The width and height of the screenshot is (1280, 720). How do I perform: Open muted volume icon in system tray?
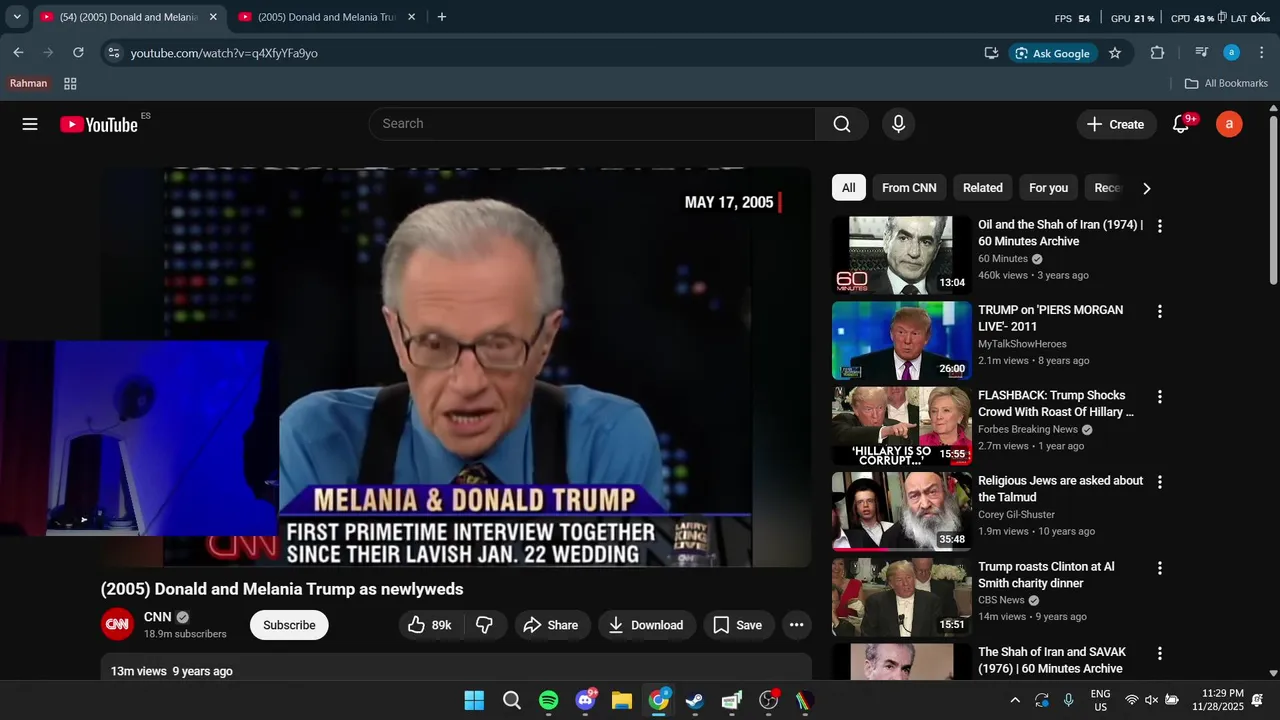1151,700
